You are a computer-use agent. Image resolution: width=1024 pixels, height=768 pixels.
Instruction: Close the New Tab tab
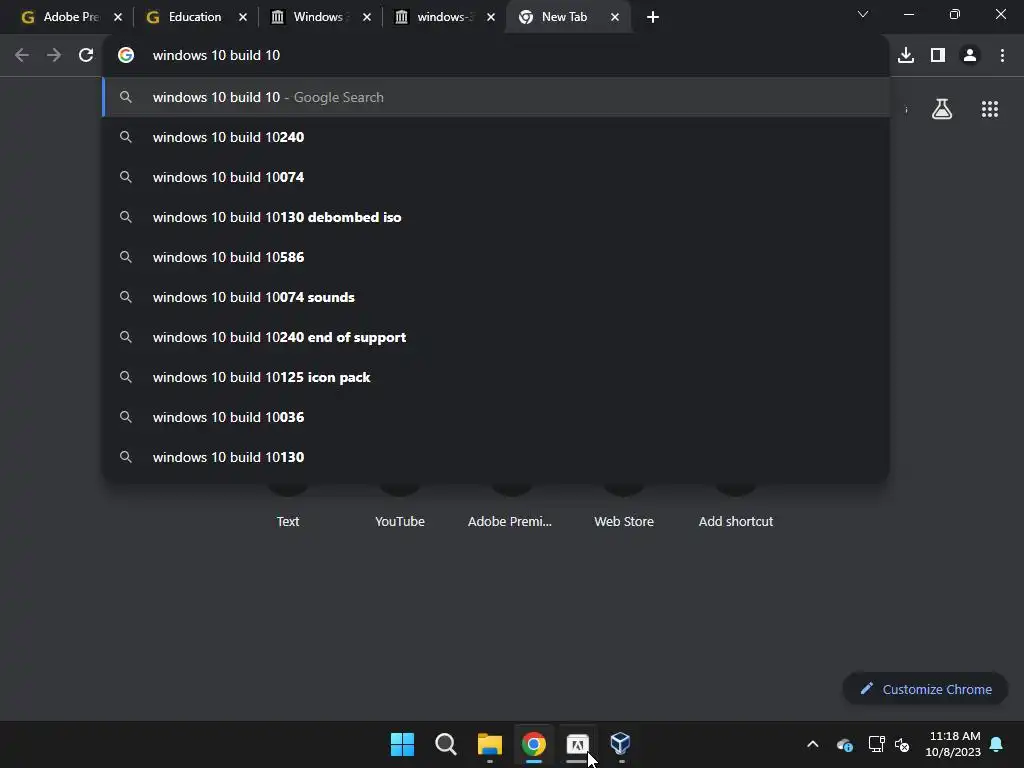(x=615, y=17)
